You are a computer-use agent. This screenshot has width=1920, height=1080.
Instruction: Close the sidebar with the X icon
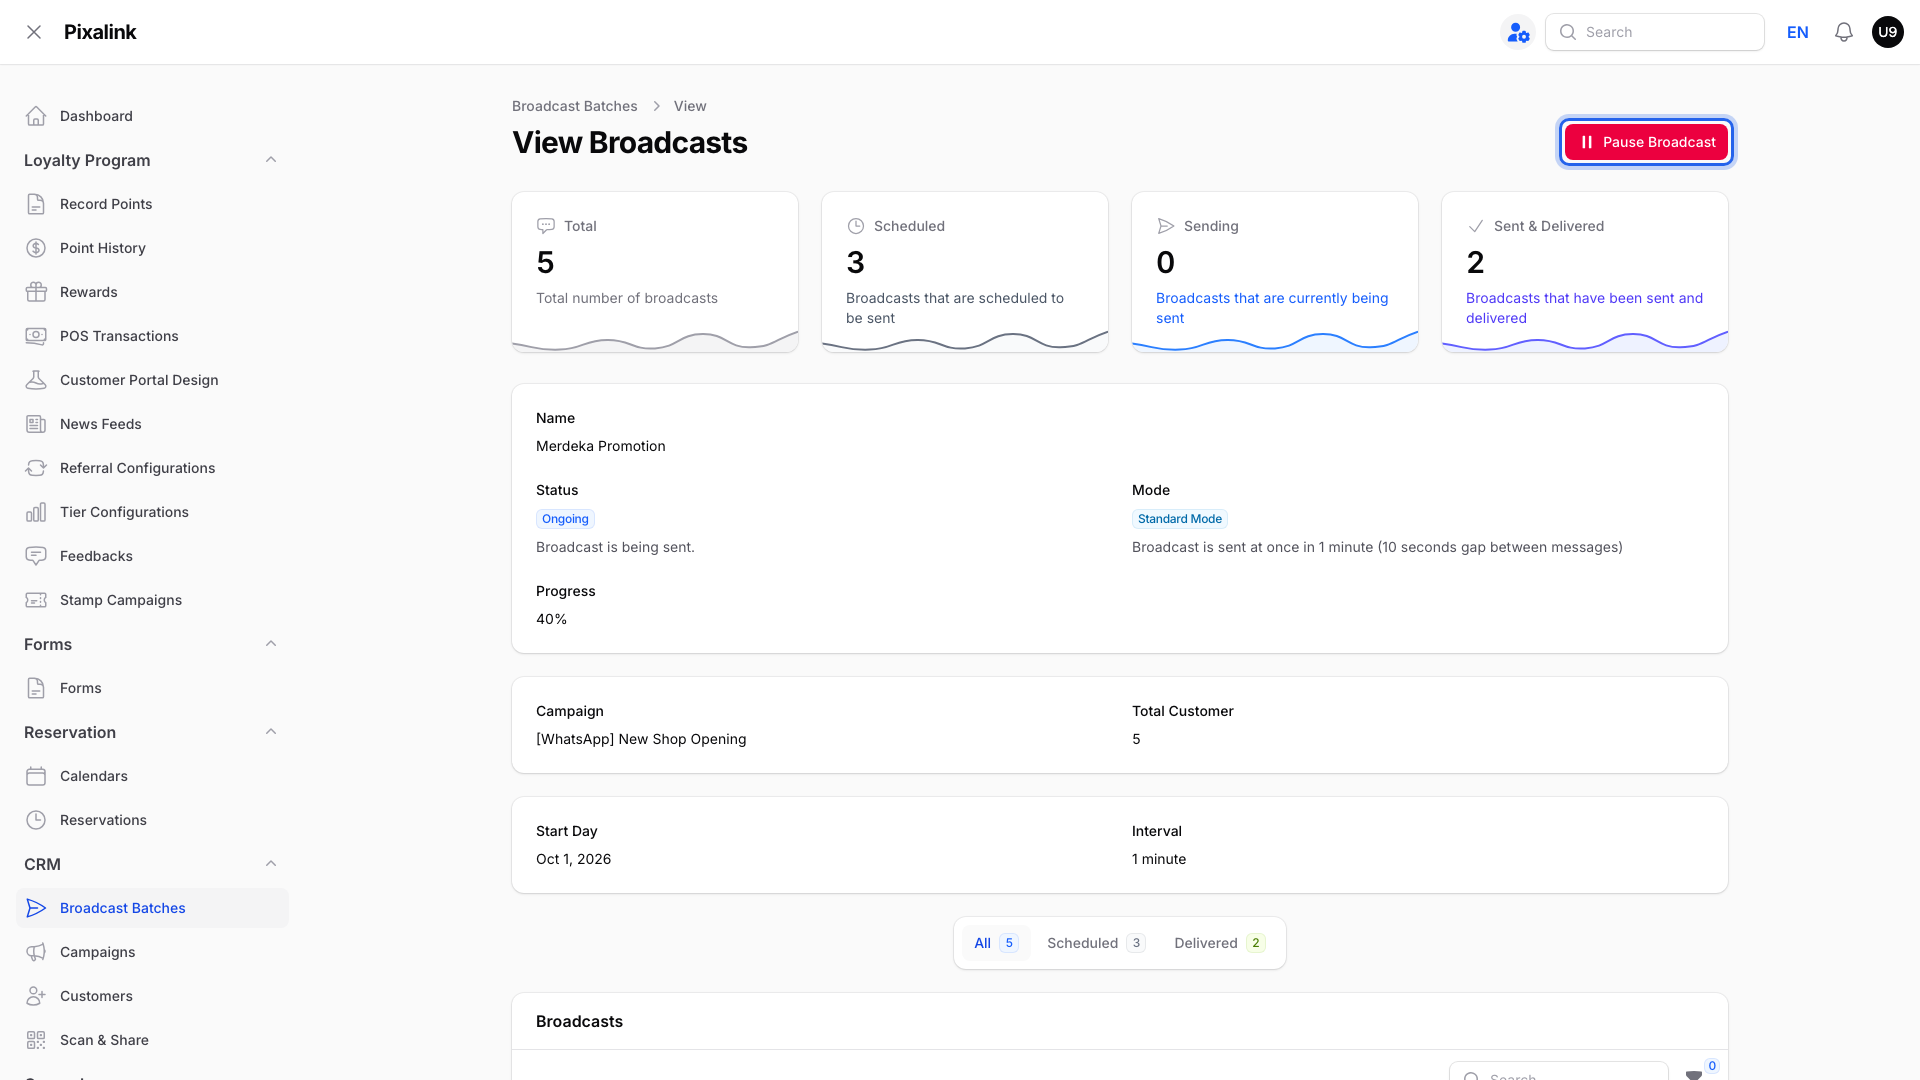(34, 32)
